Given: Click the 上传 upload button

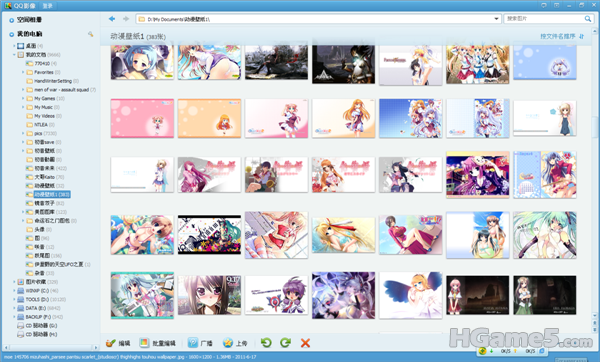Looking at the screenshot, I should [x=235, y=343].
